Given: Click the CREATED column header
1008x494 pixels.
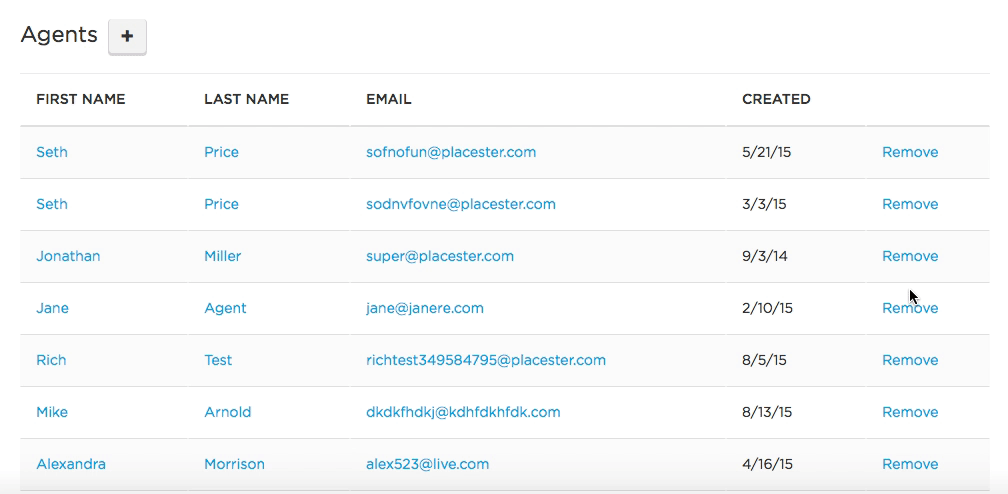Looking at the screenshot, I should pyautogui.click(x=776, y=100).
